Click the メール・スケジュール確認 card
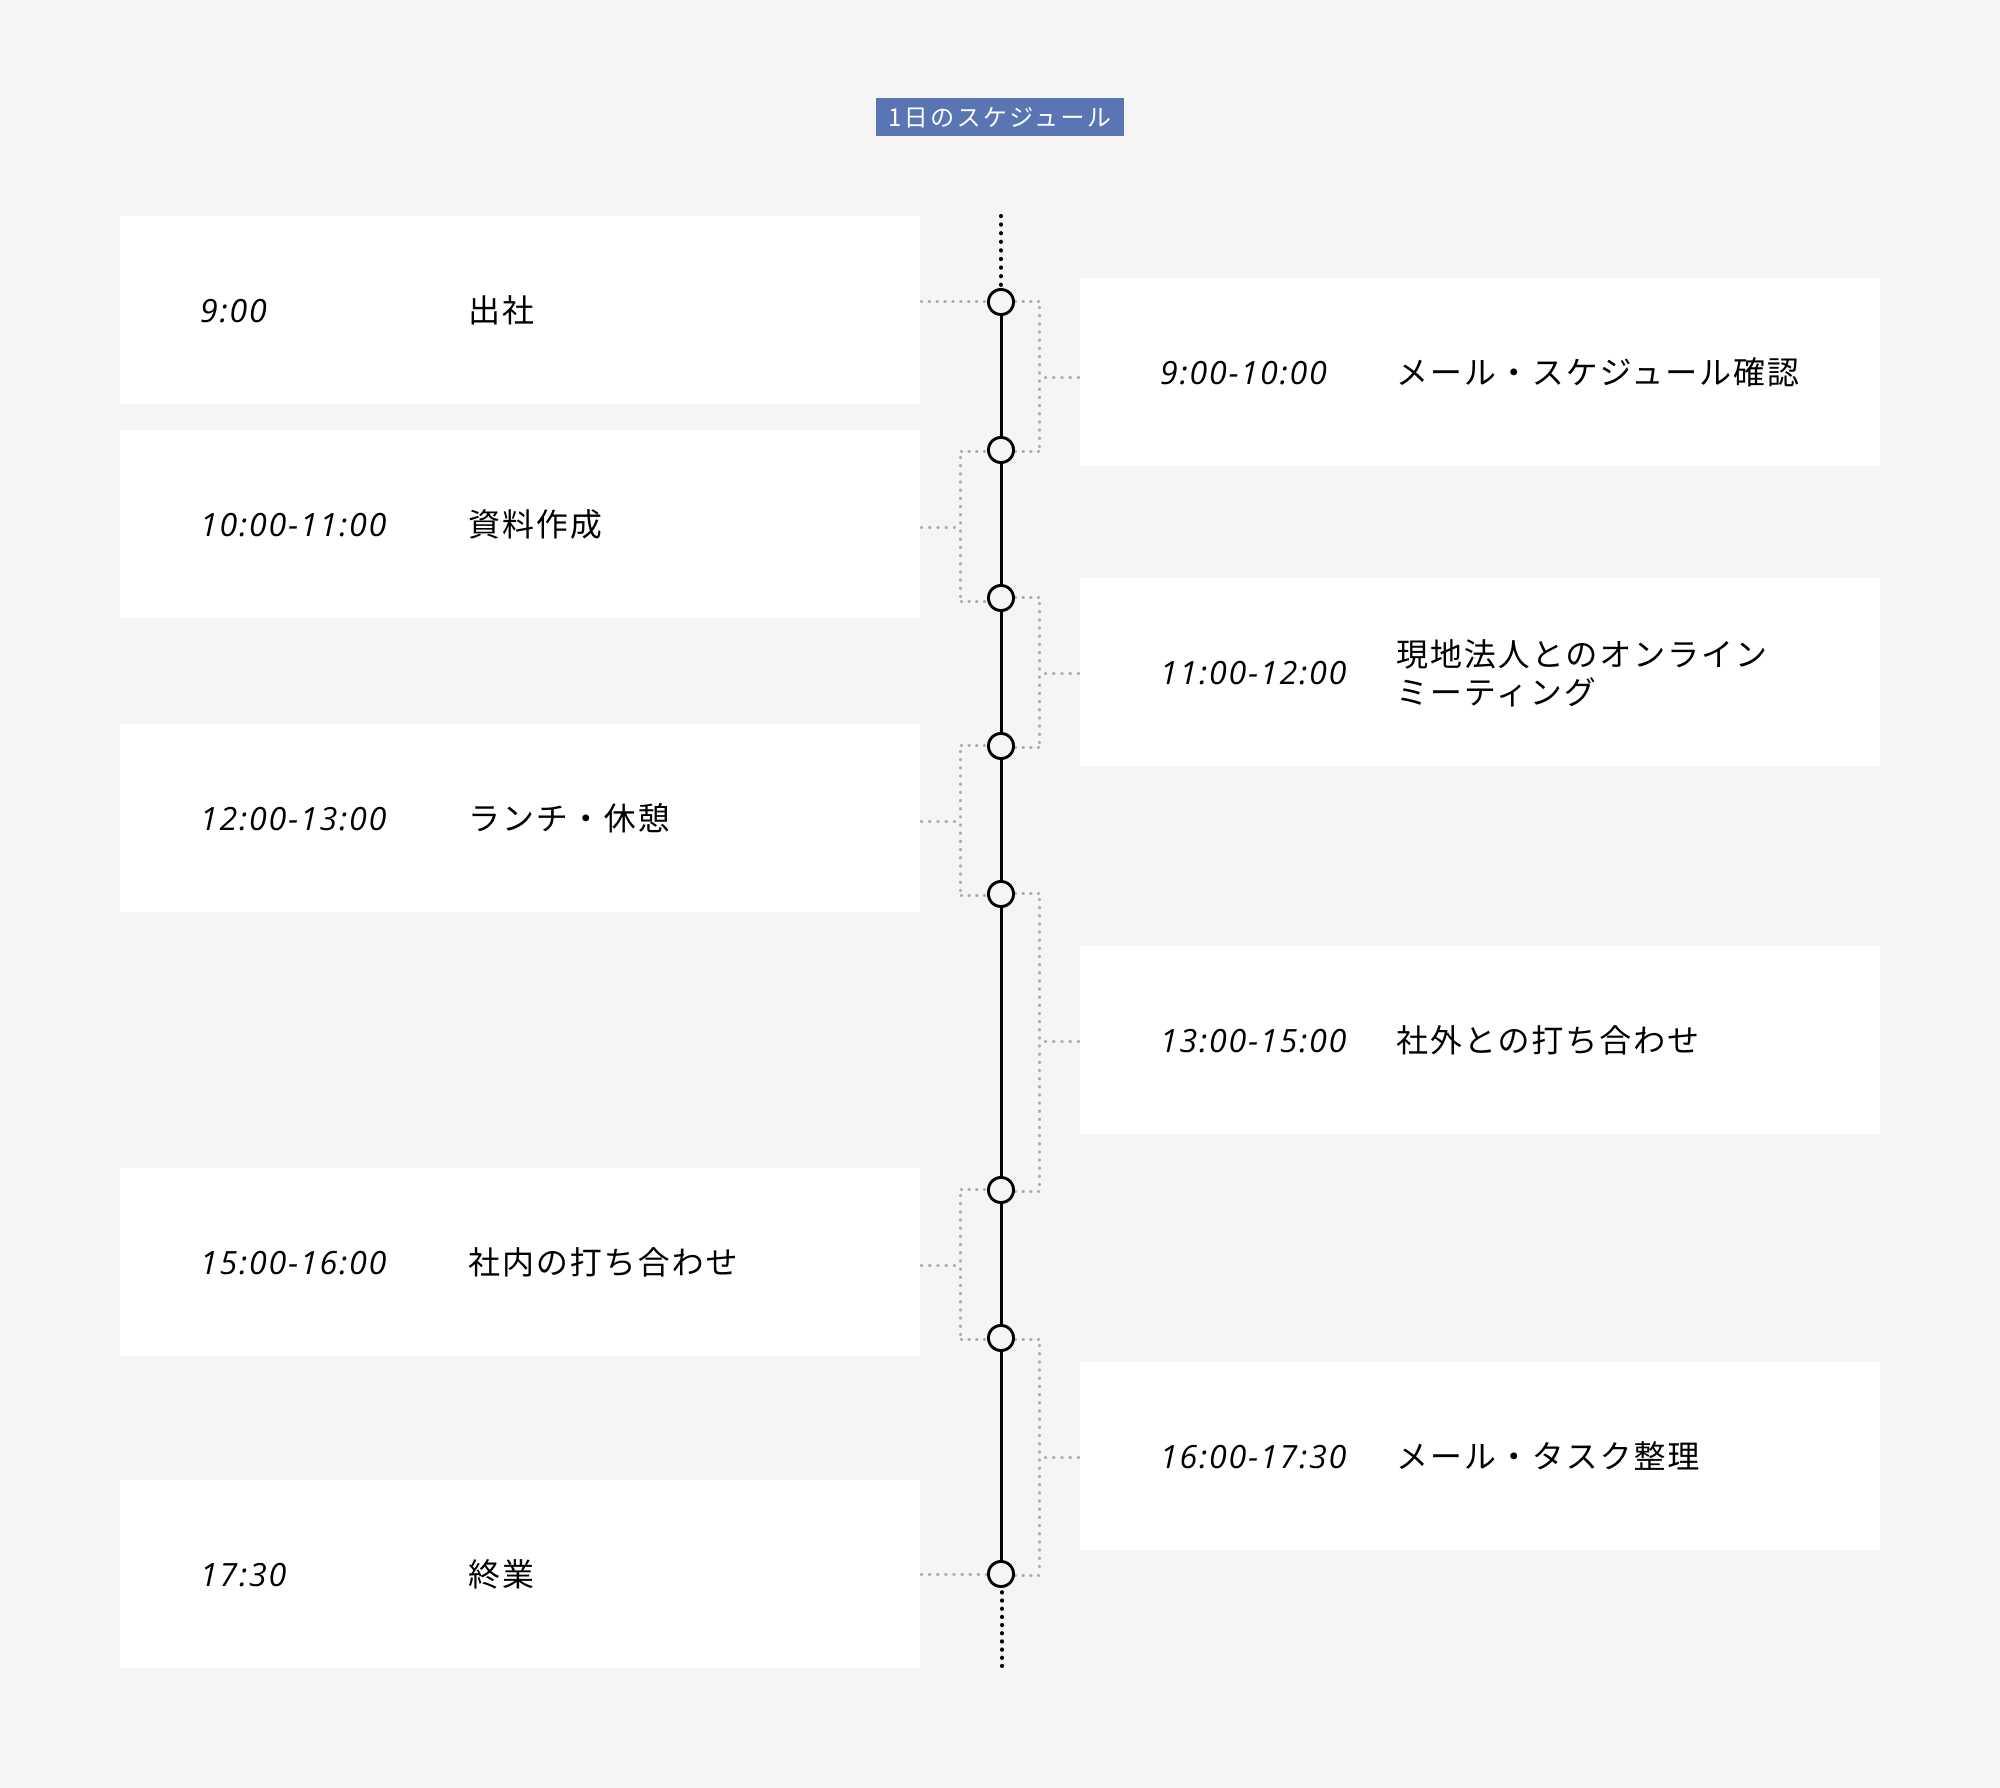The width and height of the screenshot is (2000, 1788). pyautogui.click(x=1479, y=372)
